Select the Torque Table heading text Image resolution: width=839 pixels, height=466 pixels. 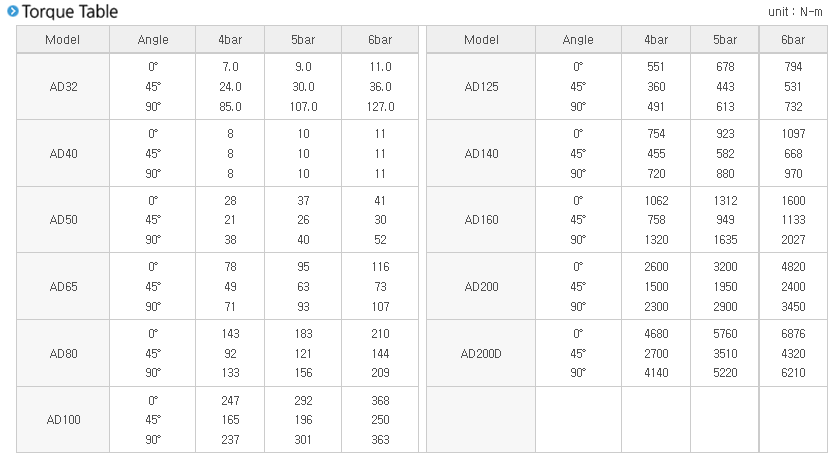click(x=70, y=12)
